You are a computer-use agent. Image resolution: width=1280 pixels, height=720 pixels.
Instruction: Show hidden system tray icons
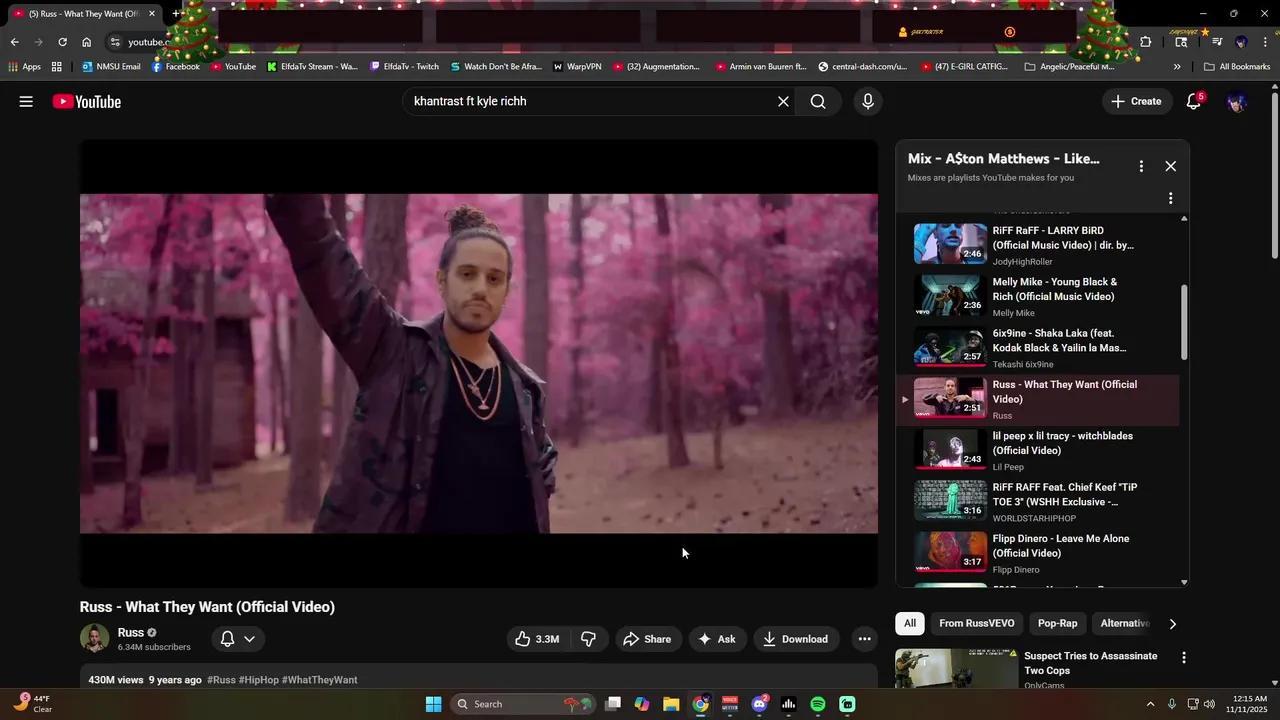coord(1150,704)
